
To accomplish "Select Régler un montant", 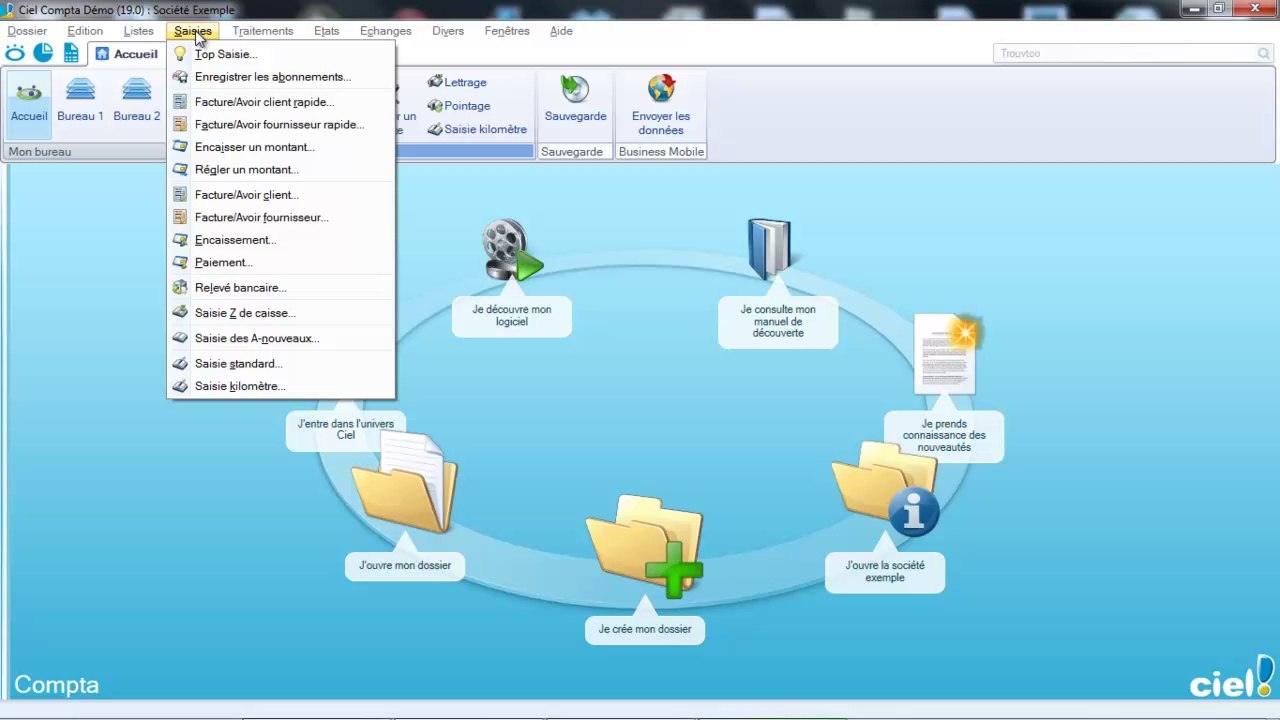I will (281, 170).
